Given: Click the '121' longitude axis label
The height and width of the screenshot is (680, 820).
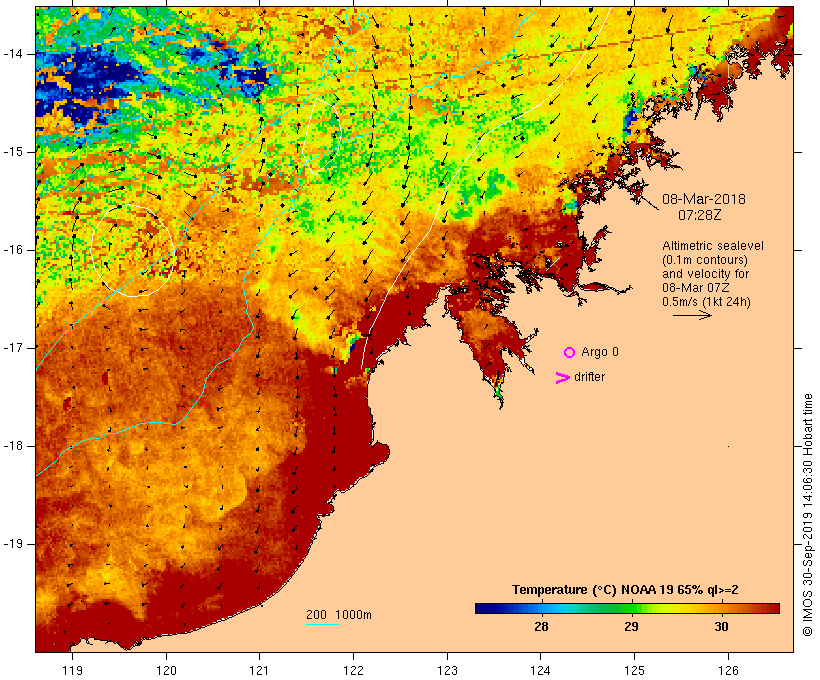Looking at the screenshot, I should click(x=259, y=671).
